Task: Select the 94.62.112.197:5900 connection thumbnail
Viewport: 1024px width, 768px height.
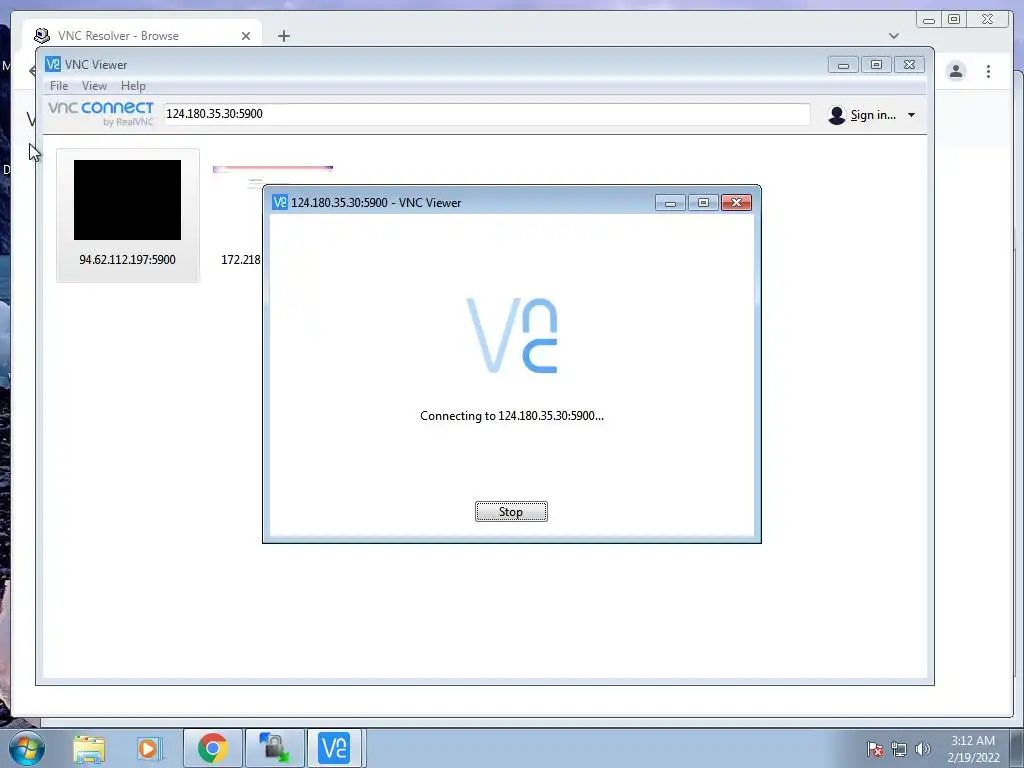Action: [x=127, y=215]
